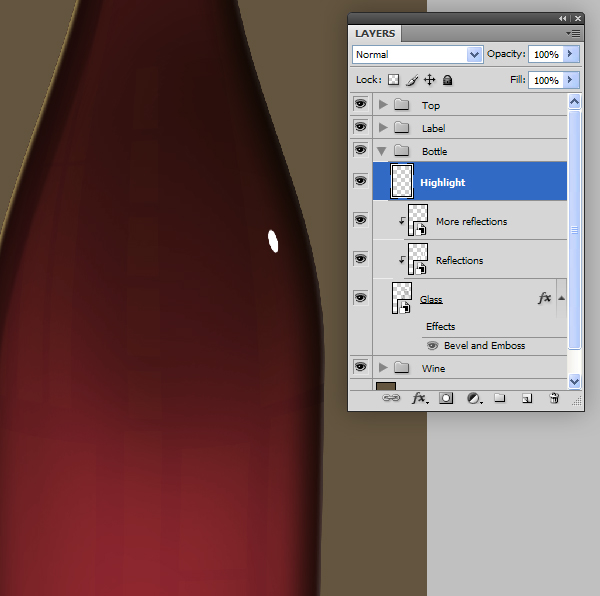Expand the Wine group

383,367
